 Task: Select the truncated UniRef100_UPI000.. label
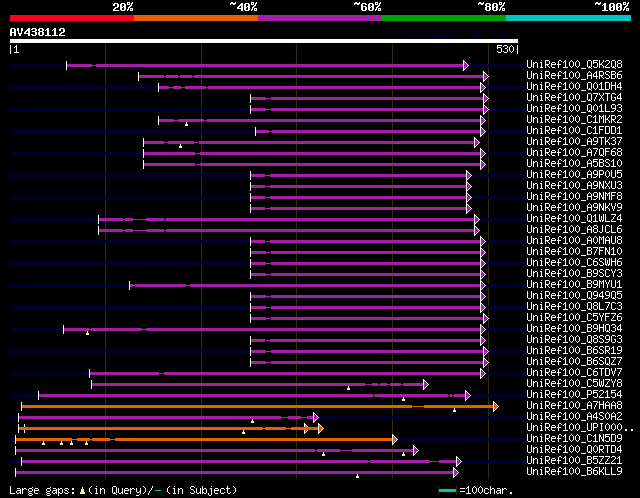pyautogui.click(x=580, y=428)
